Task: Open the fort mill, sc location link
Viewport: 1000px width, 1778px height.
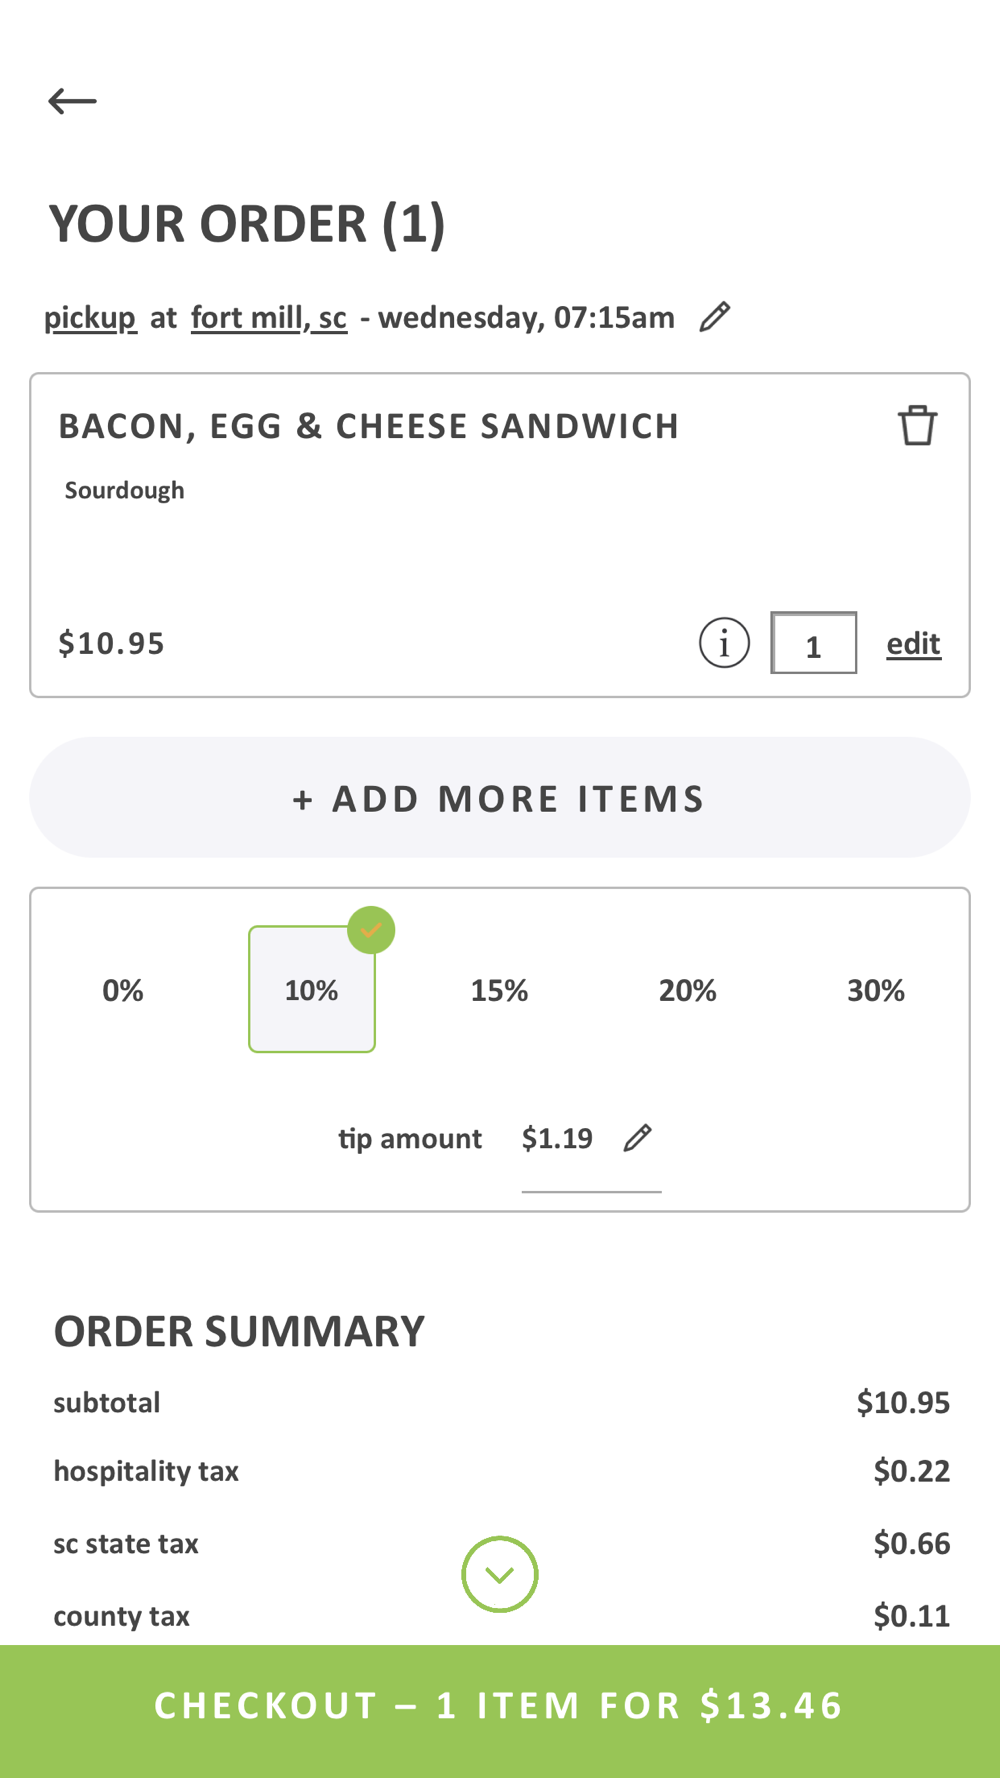Action: pos(269,318)
